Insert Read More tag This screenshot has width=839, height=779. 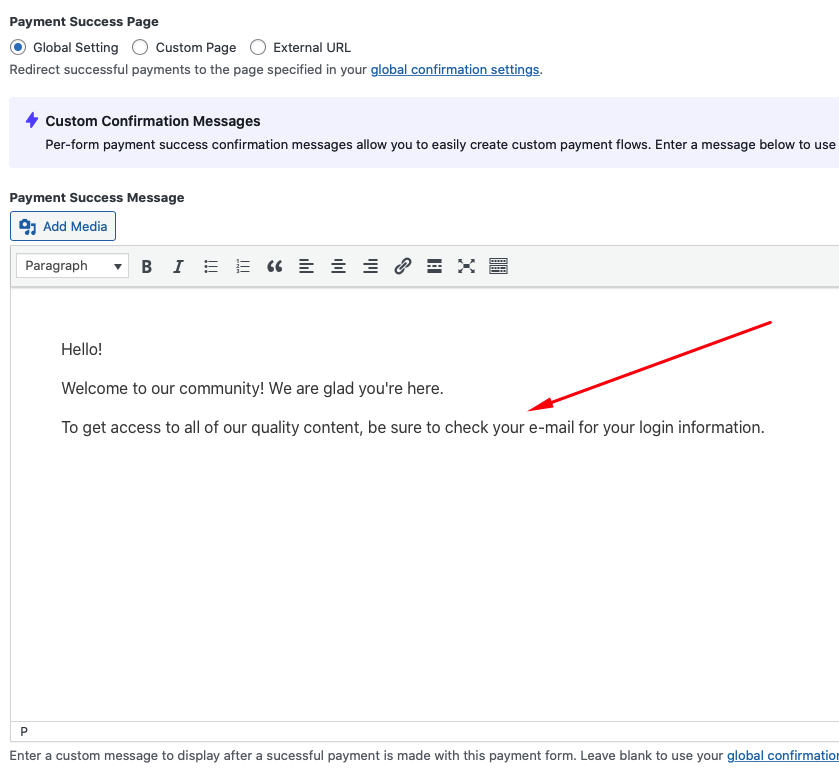[x=435, y=266]
